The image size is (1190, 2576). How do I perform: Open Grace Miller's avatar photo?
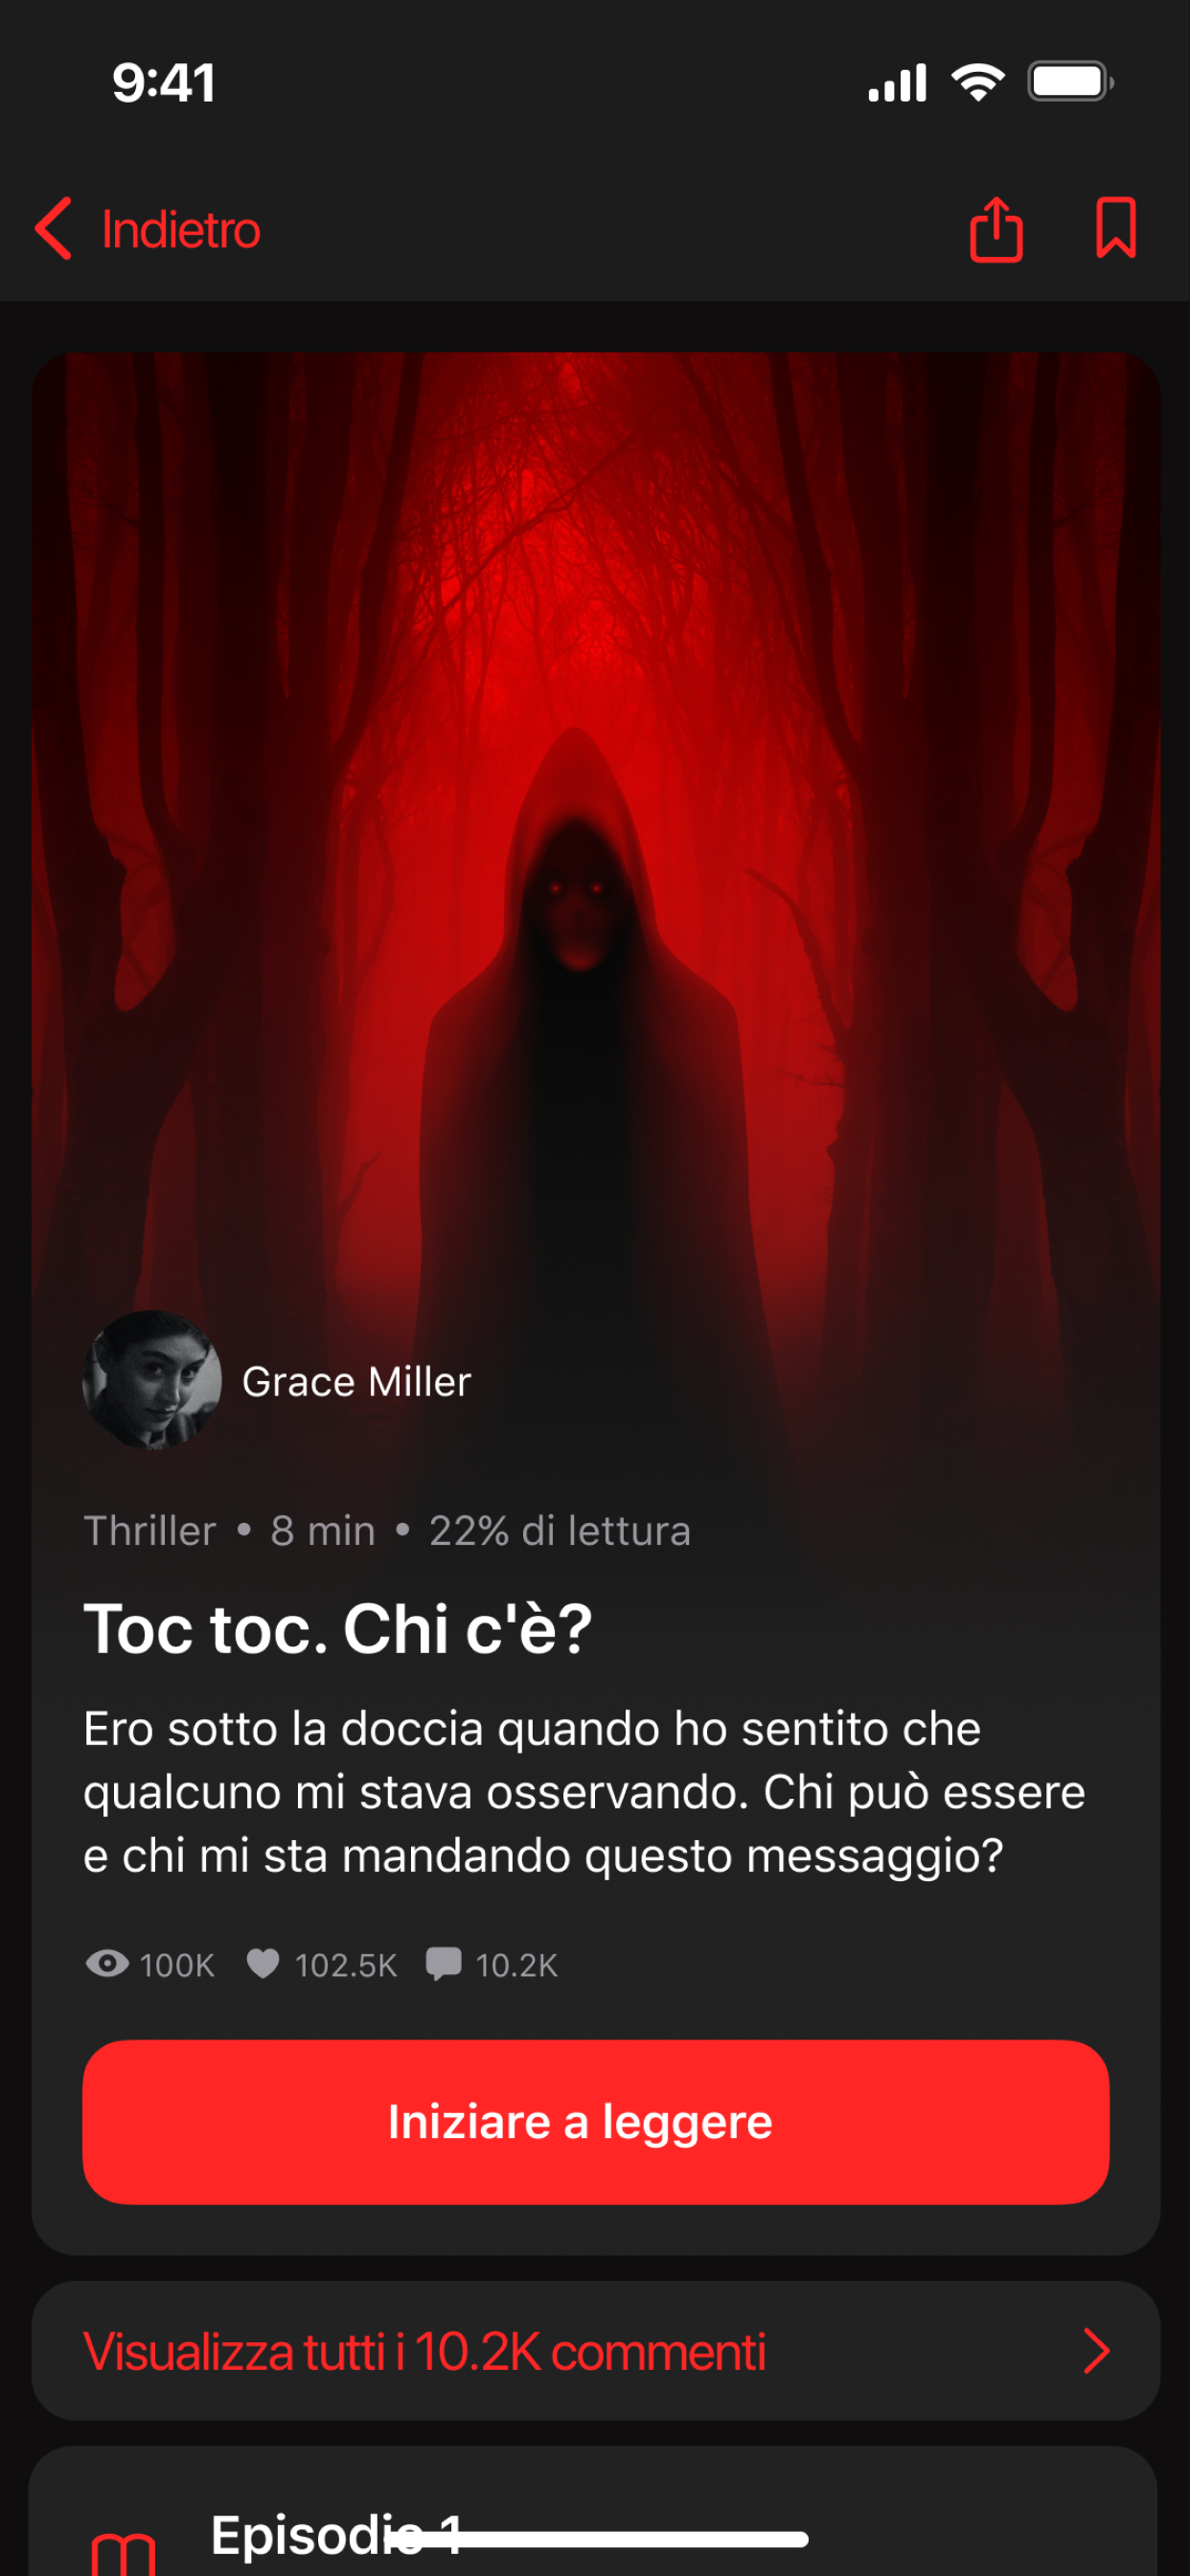point(152,1380)
